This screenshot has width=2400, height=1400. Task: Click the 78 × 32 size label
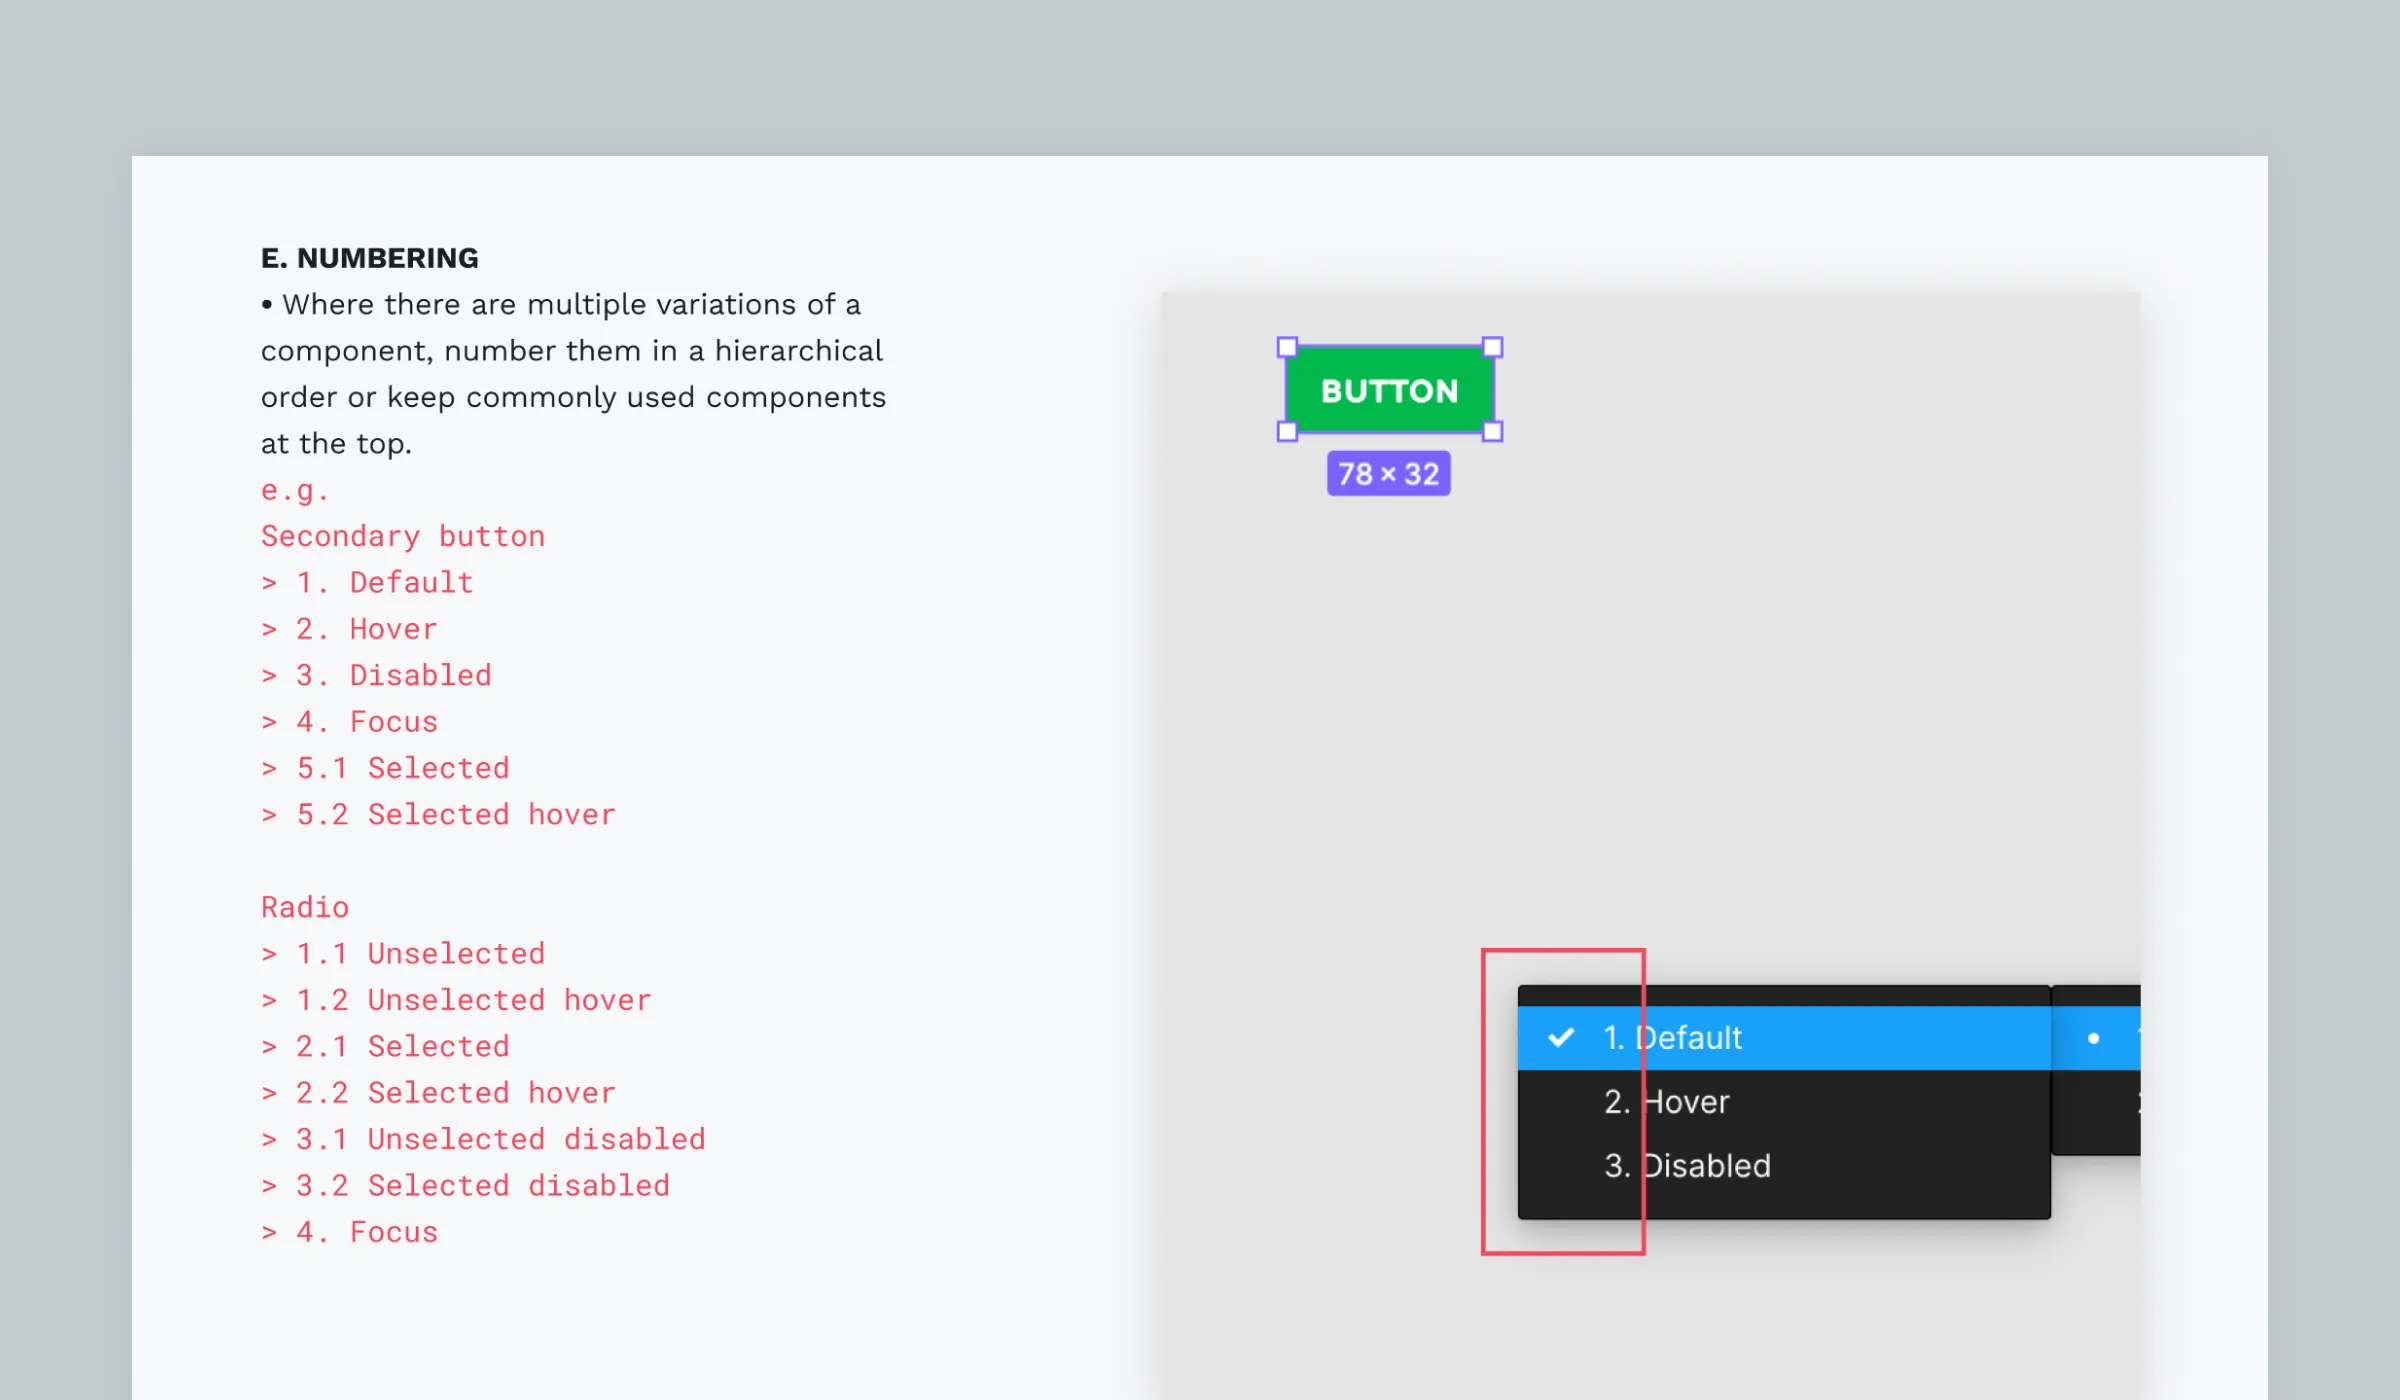(x=1389, y=473)
